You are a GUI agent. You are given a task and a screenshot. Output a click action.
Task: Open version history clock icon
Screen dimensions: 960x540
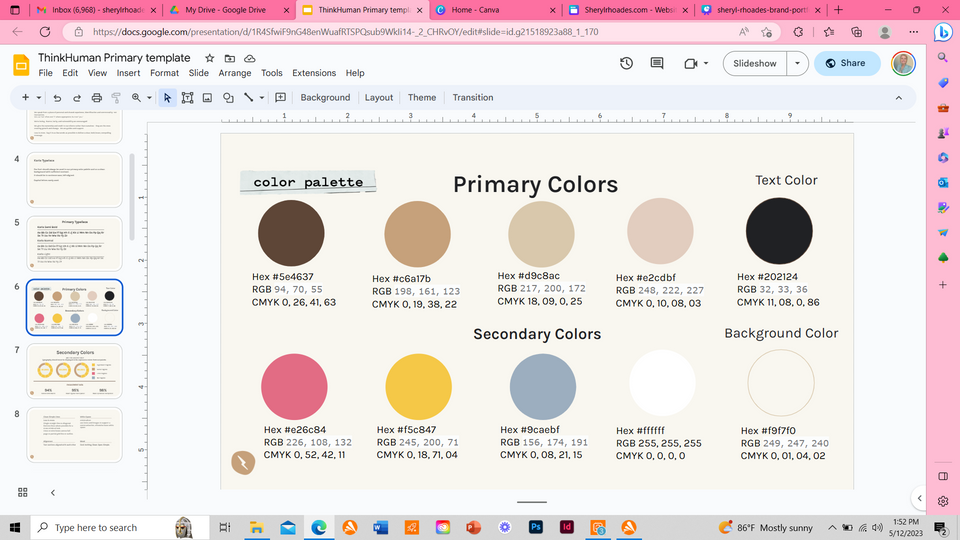[x=626, y=63]
